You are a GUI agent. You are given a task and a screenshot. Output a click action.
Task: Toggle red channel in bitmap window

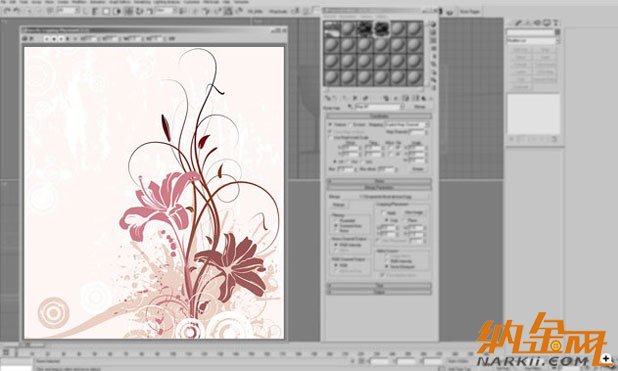click(x=48, y=39)
